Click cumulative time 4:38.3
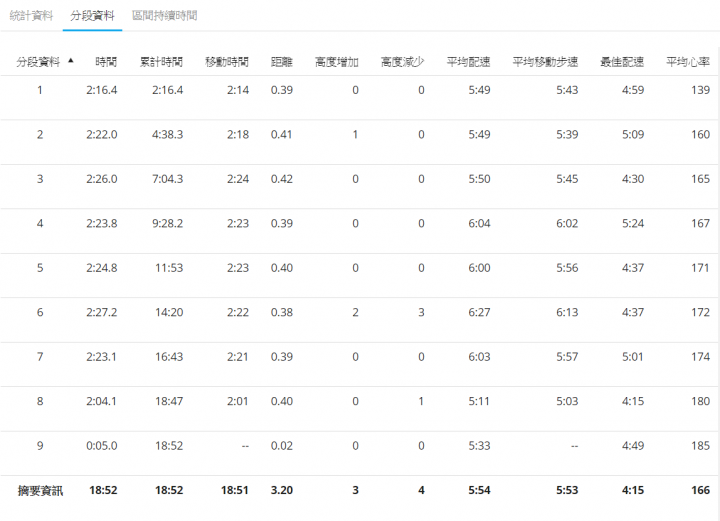This screenshot has width=720, height=521. coord(168,134)
